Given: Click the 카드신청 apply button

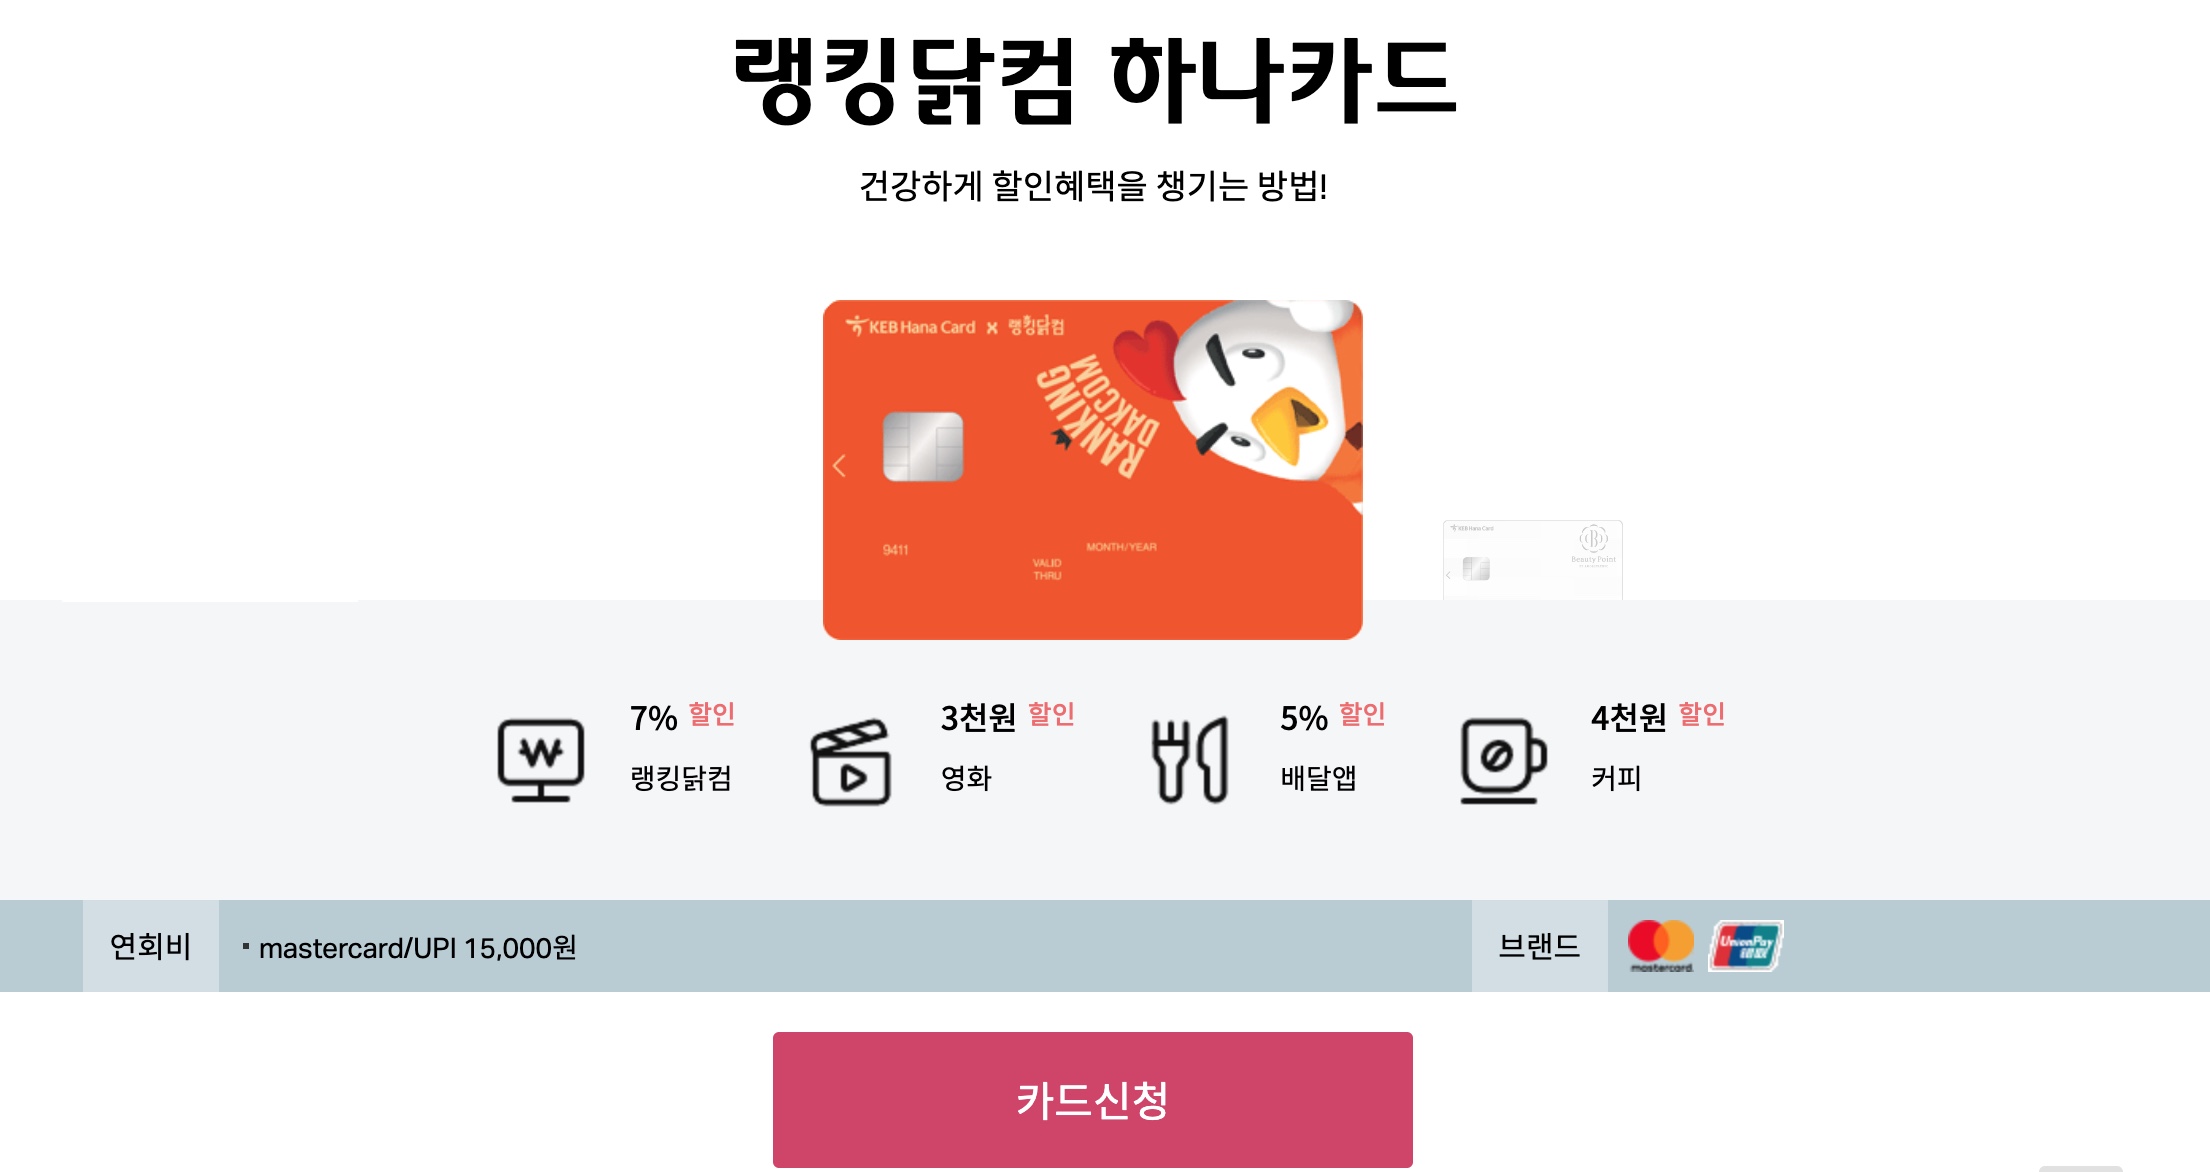Looking at the screenshot, I should tap(1092, 1099).
